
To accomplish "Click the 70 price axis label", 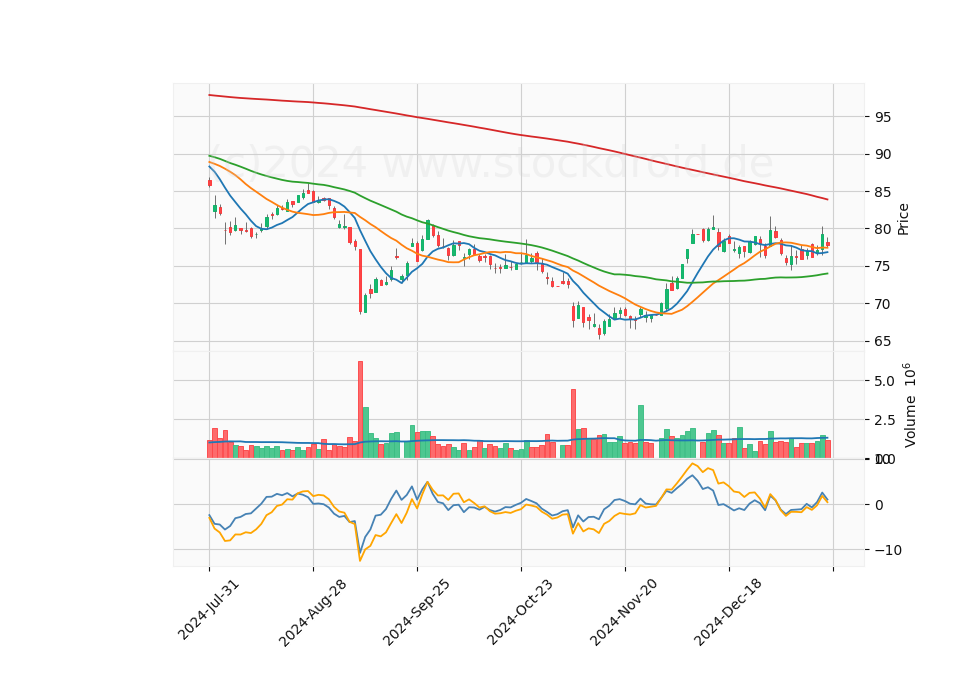I will [x=882, y=304].
